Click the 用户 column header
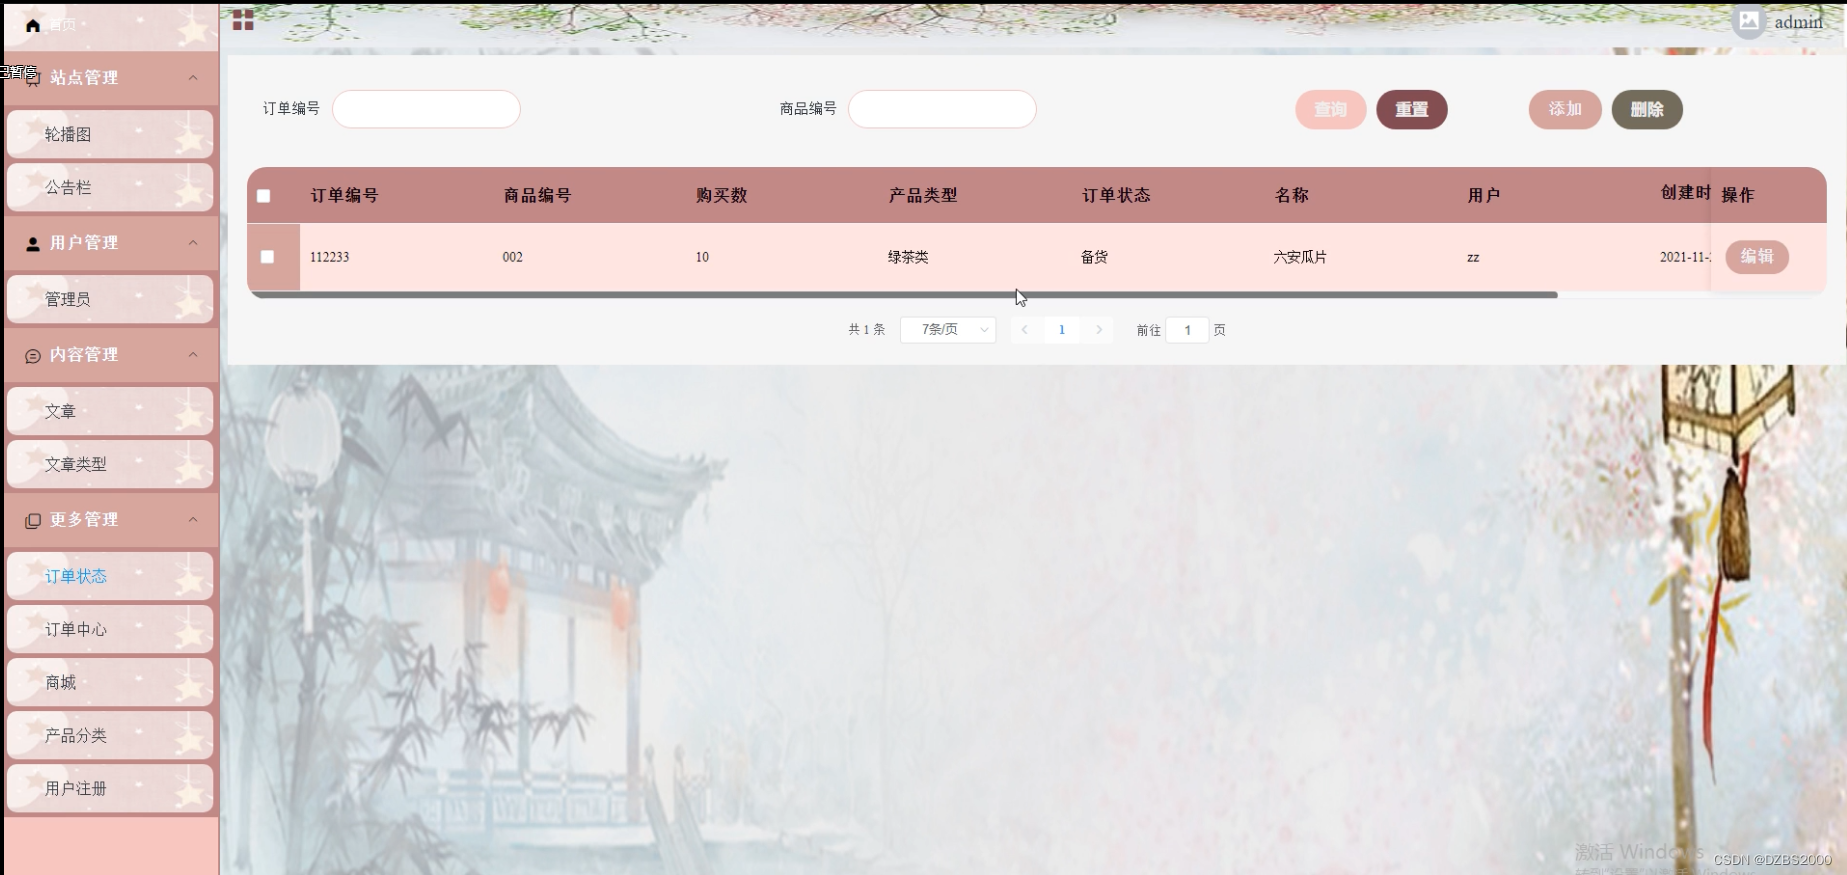Screen dimensions: 1847x875 pyautogui.click(x=1484, y=195)
